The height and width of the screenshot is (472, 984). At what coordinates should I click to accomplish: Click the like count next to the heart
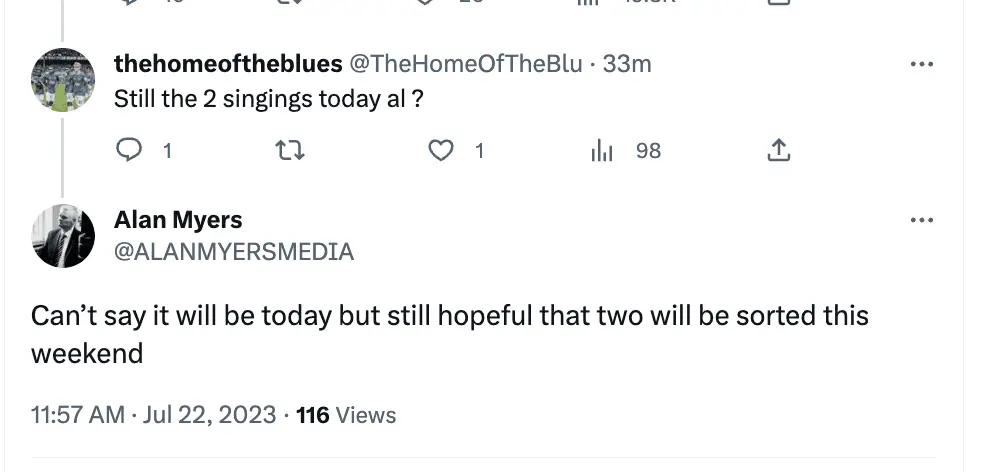click(479, 151)
